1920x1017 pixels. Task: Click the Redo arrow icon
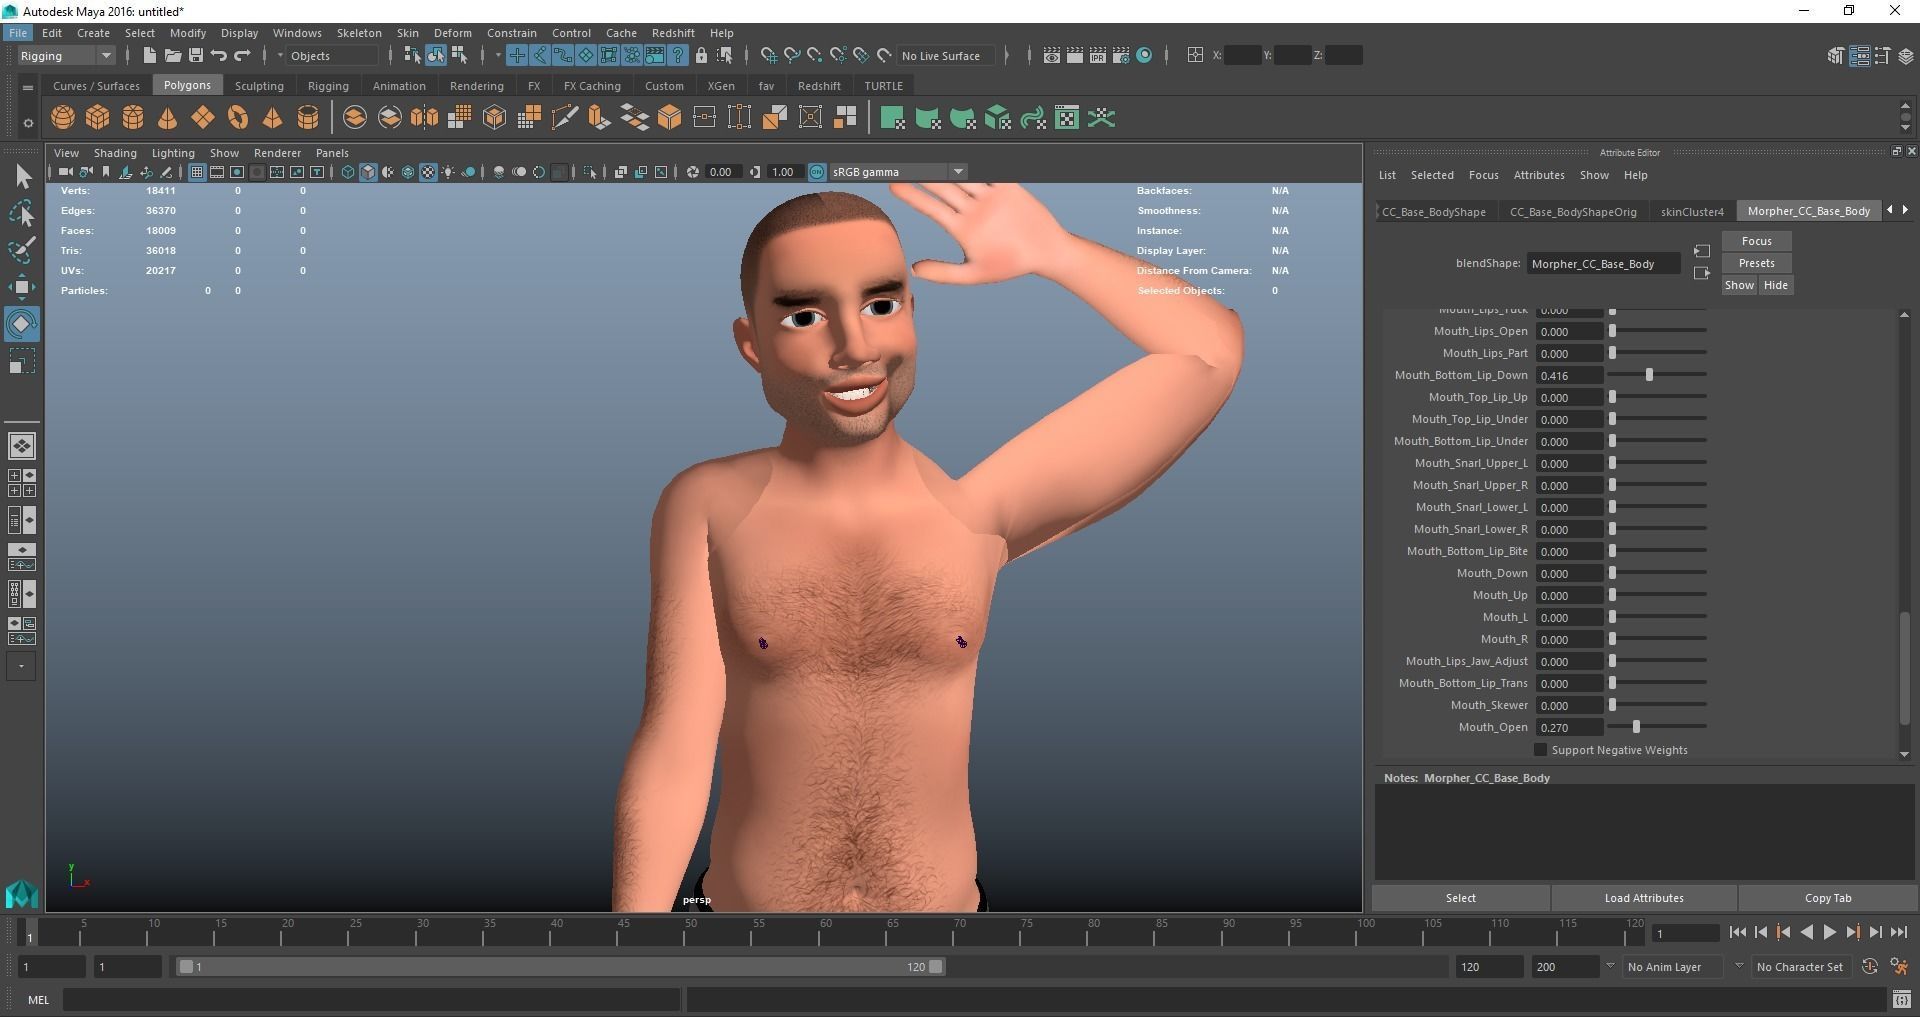242,56
